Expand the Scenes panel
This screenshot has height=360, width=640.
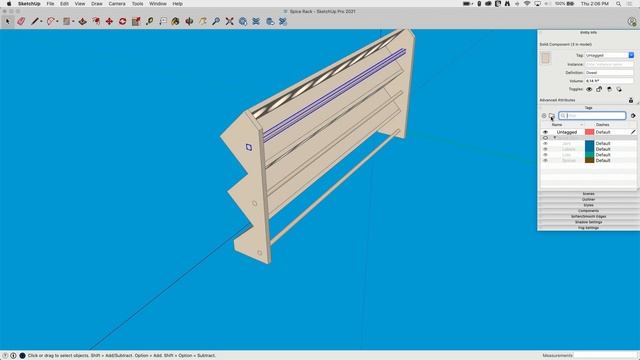click(x=588, y=194)
